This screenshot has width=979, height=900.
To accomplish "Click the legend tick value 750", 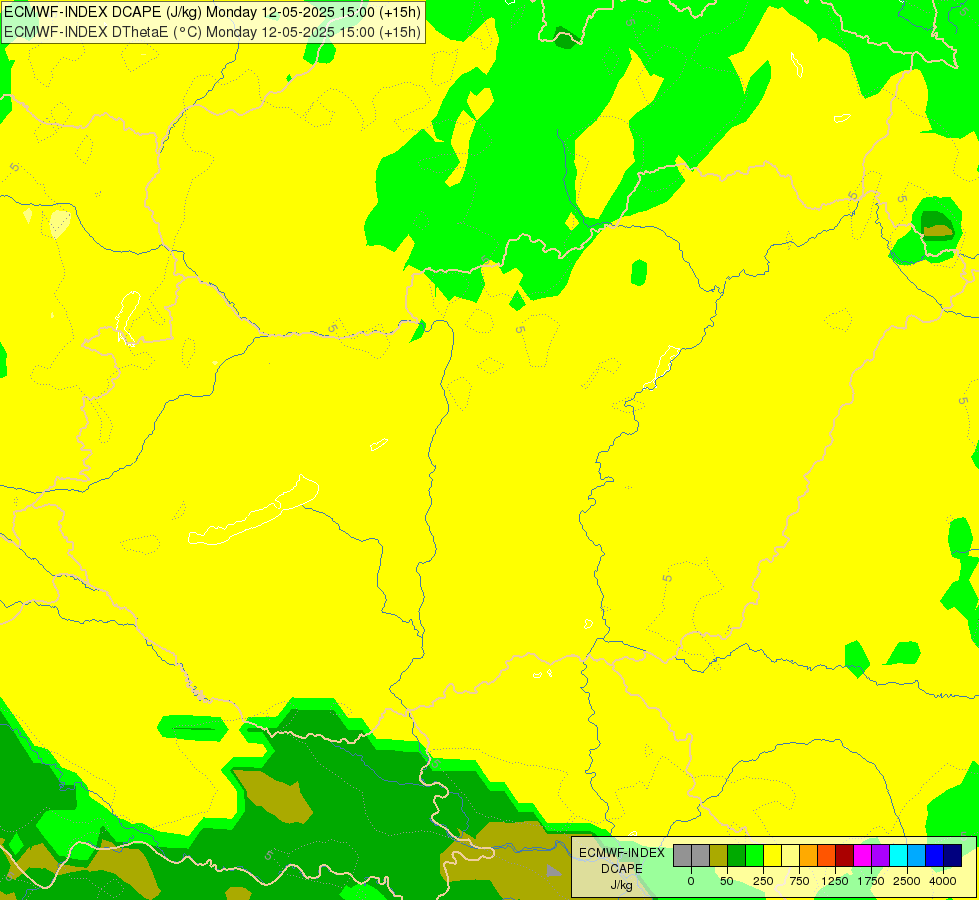I will coord(799,881).
